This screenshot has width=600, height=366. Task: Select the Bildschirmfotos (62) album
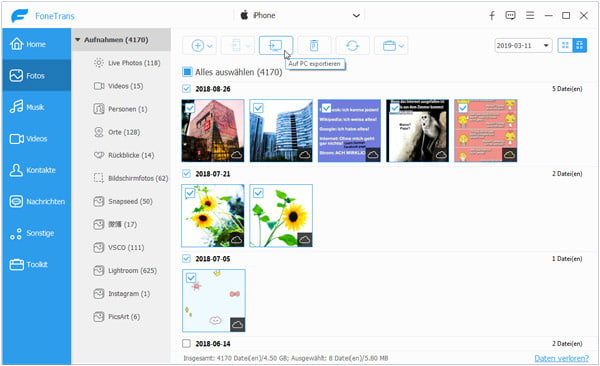click(x=131, y=178)
